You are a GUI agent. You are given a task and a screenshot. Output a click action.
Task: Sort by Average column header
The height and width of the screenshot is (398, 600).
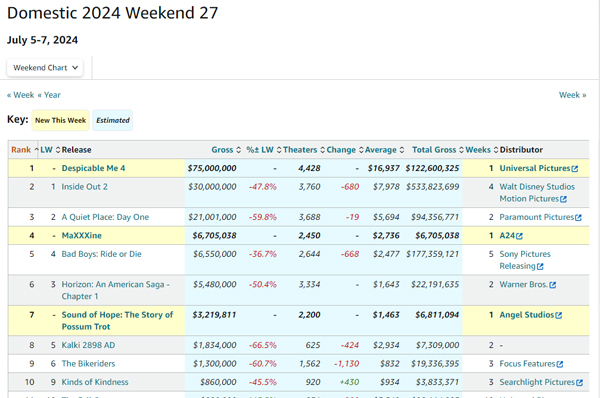click(x=384, y=150)
